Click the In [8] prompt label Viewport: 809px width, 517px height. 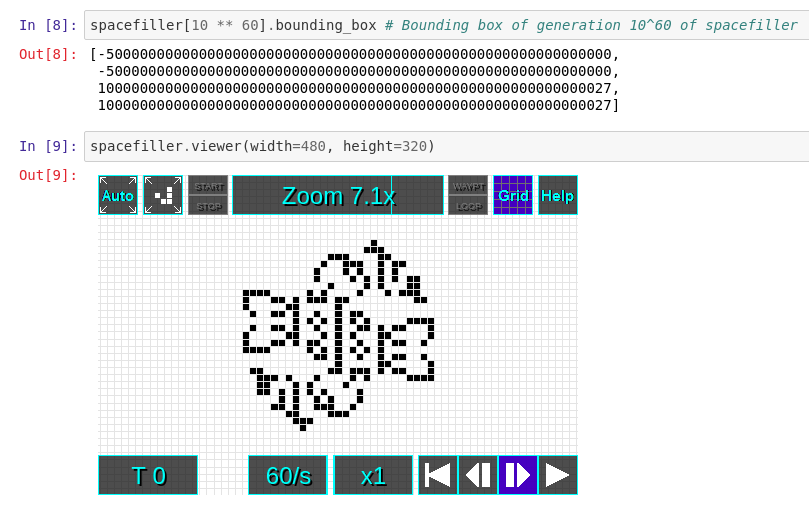(48, 25)
